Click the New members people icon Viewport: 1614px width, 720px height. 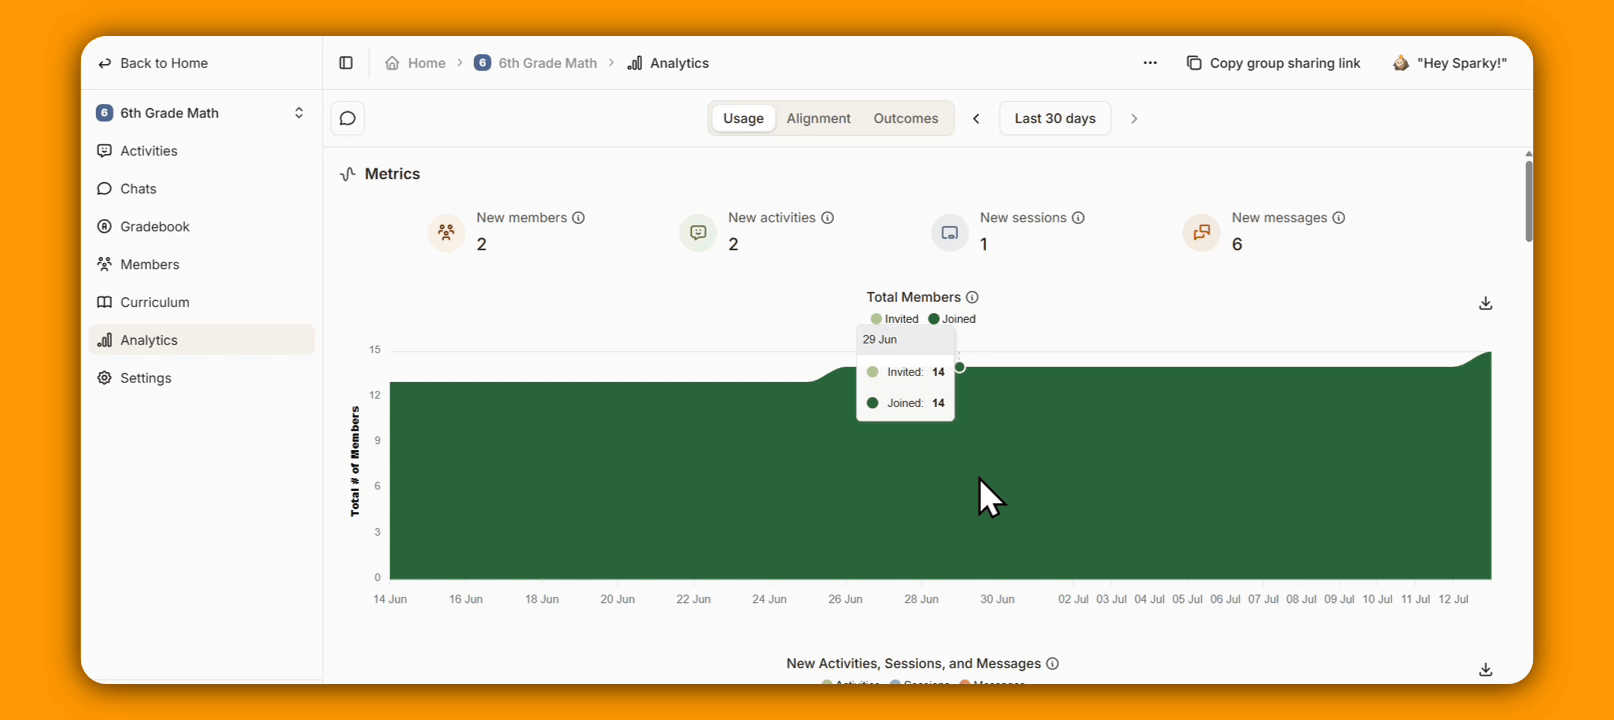point(446,233)
